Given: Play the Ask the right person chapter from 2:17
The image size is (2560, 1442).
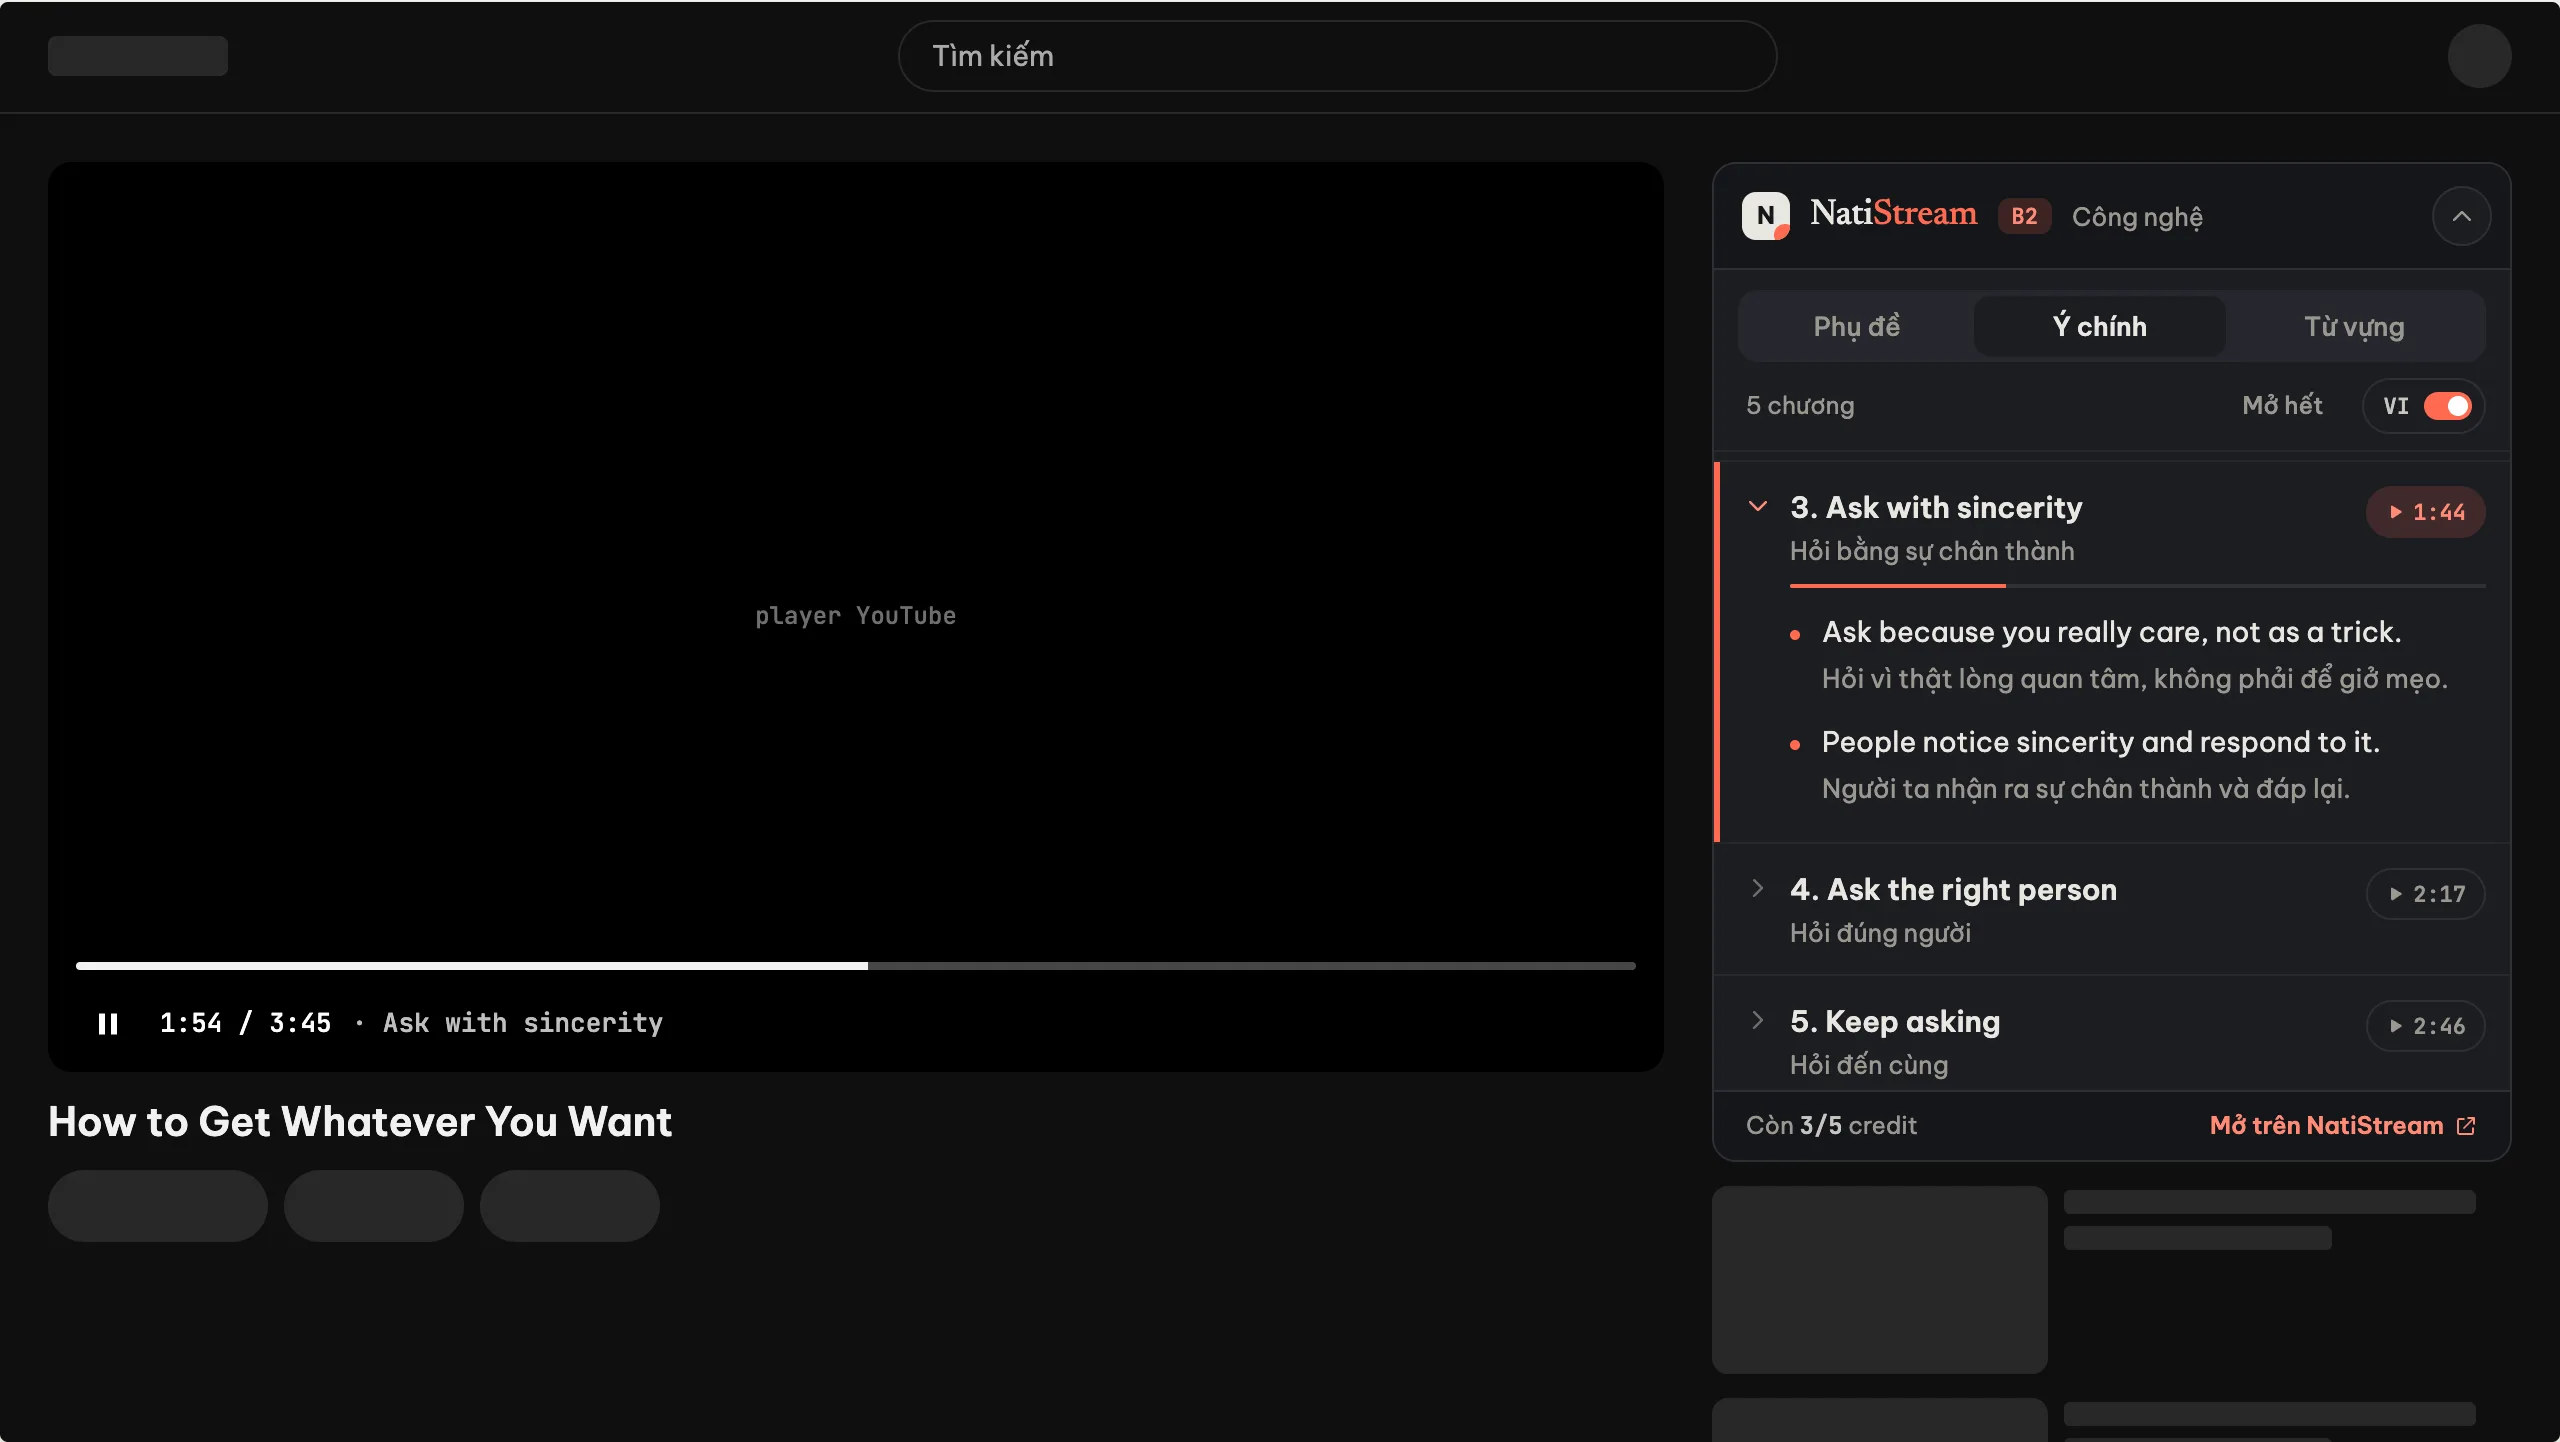Looking at the screenshot, I should pyautogui.click(x=2426, y=894).
